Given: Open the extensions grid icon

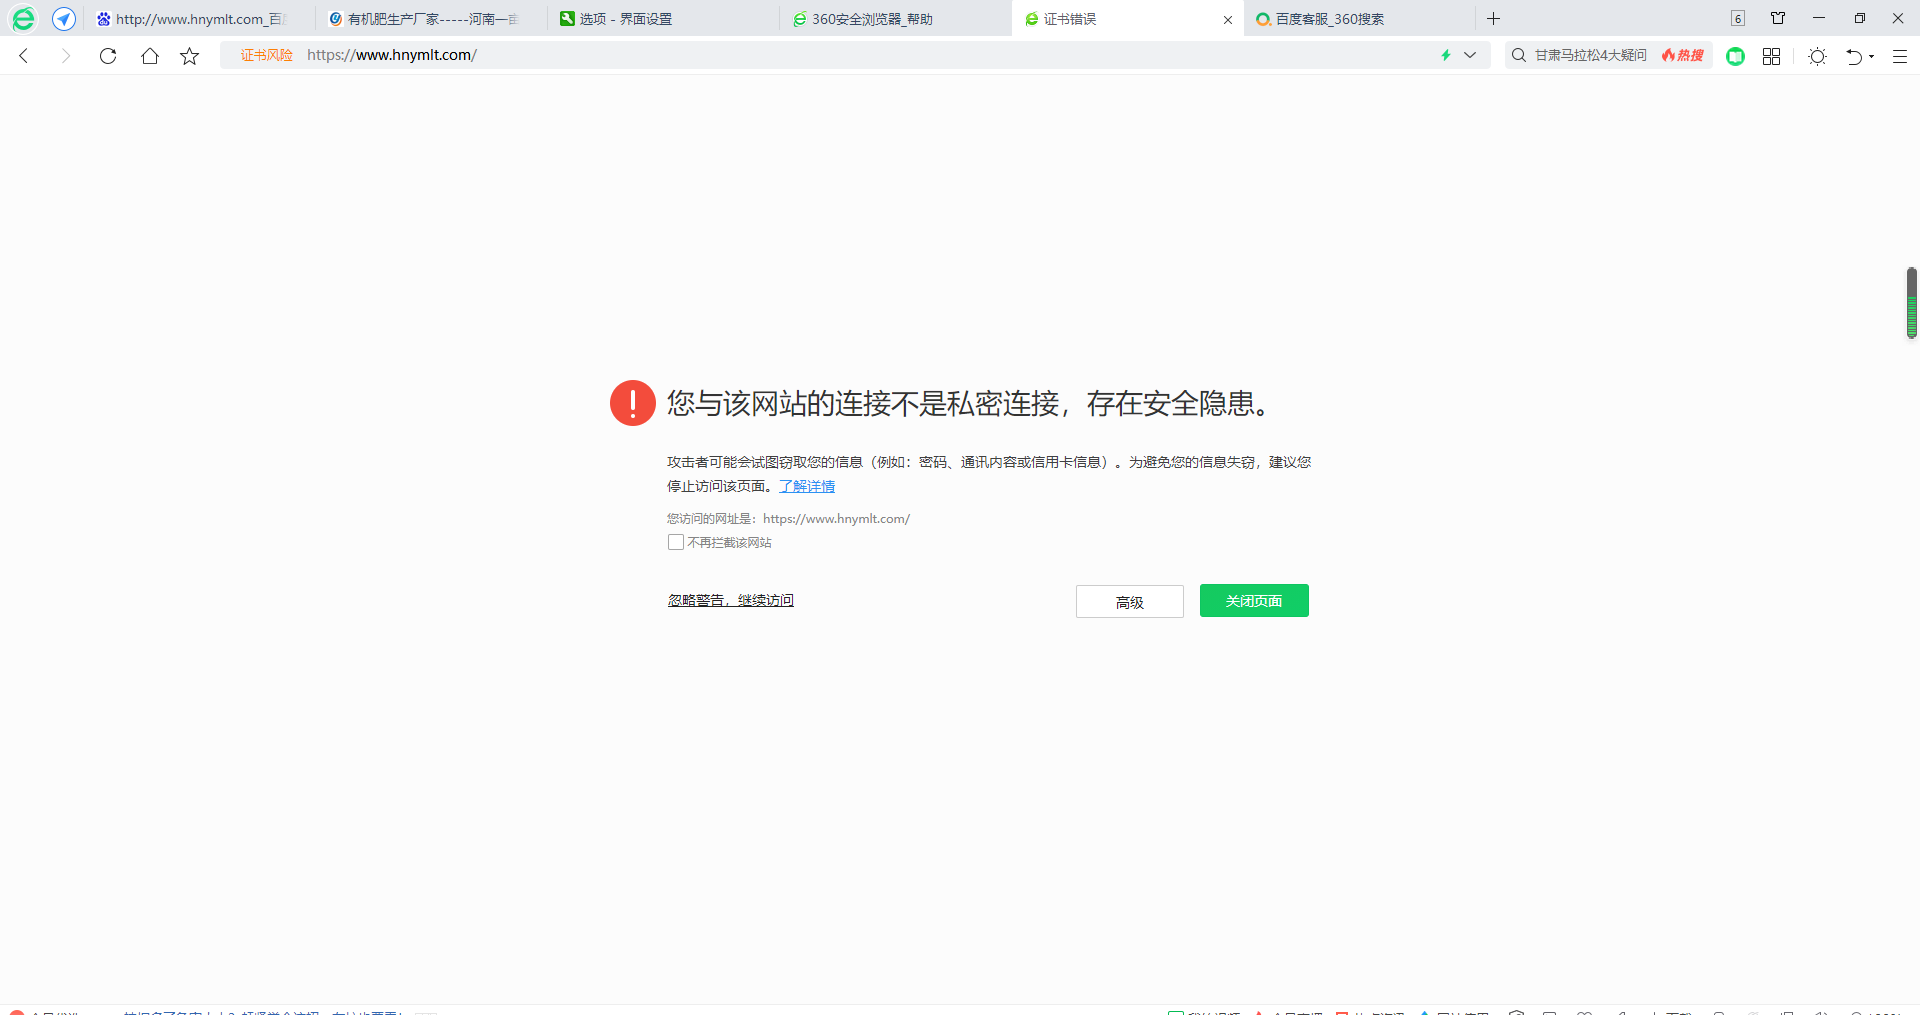Looking at the screenshot, I should click(x=1771, y=56).
